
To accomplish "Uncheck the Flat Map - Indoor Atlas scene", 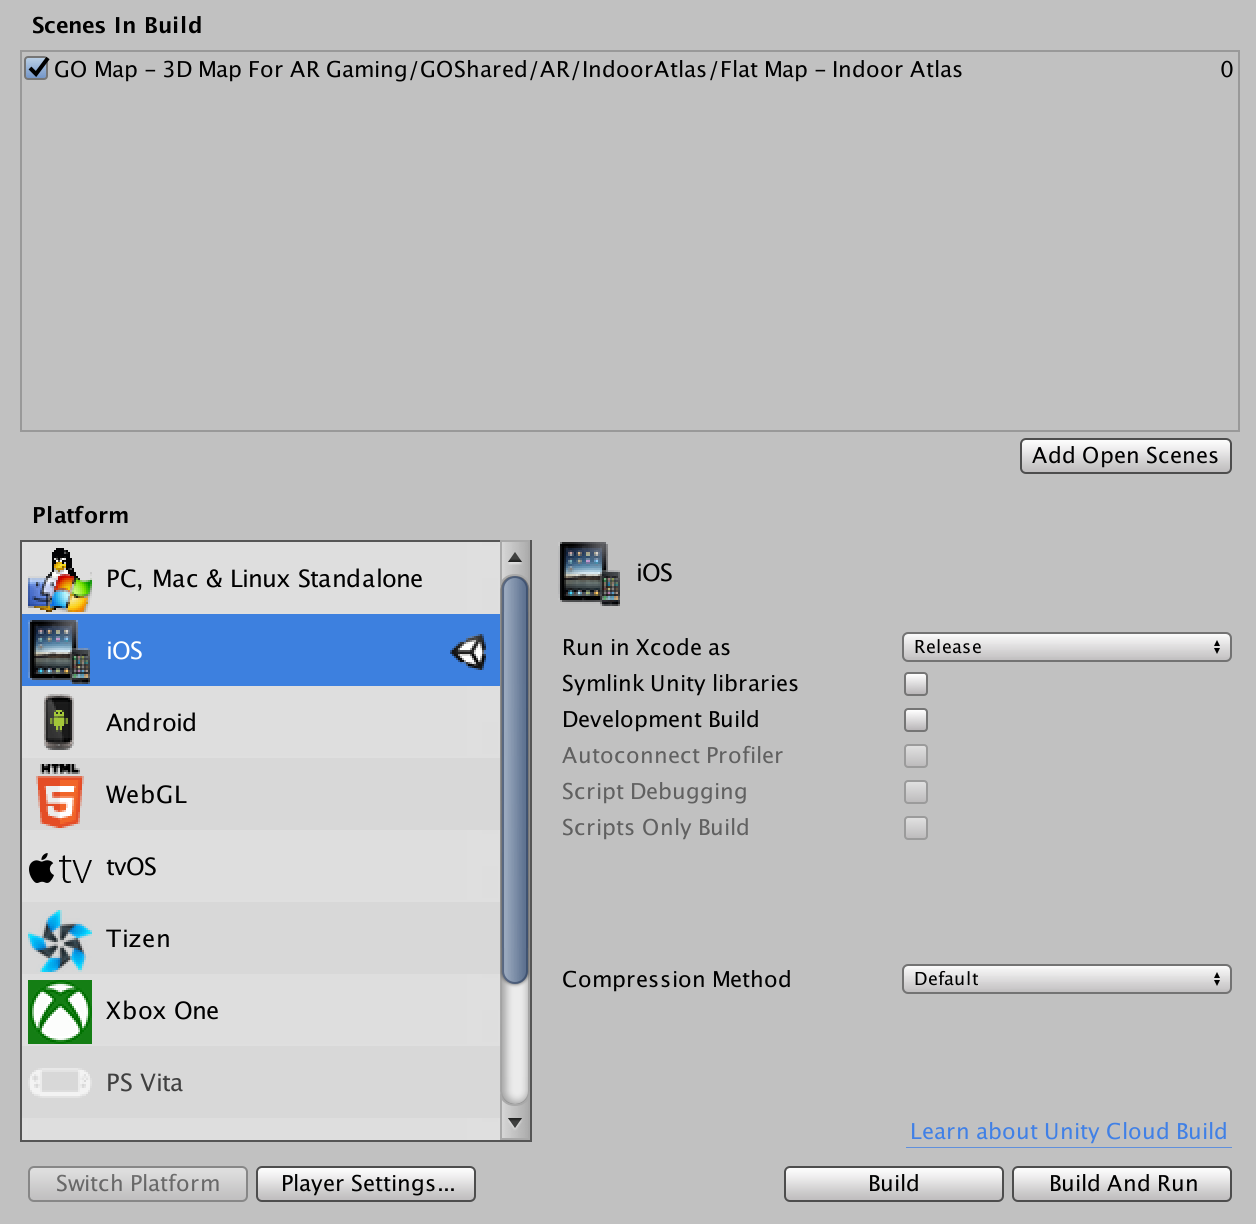I will click(37, 69).
